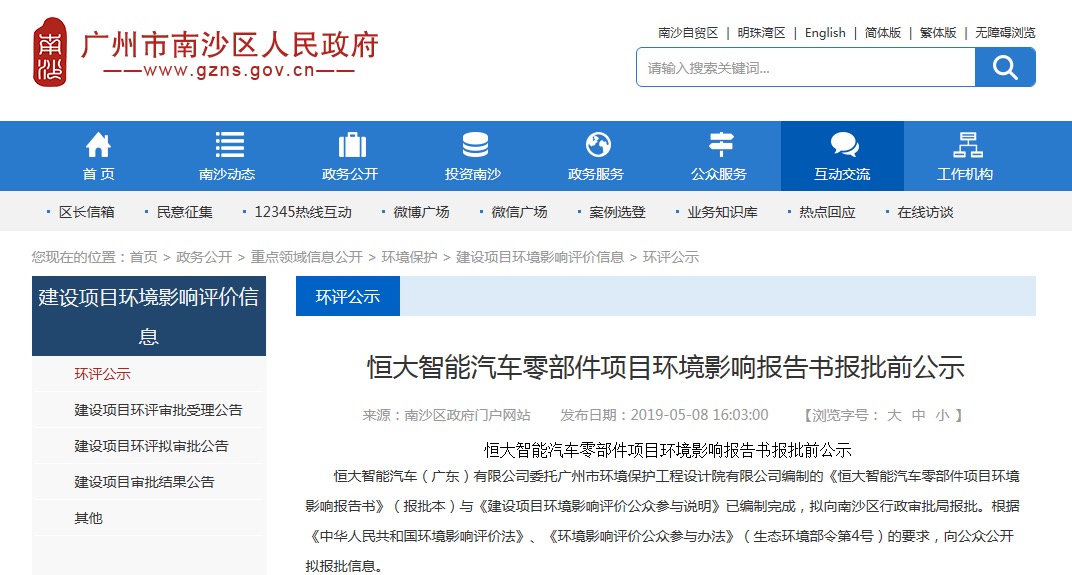Viewport: 1072px width, 575px height.
Task: Select 环评公示 in the left sidebar
Action: click(x=103, y=374)
